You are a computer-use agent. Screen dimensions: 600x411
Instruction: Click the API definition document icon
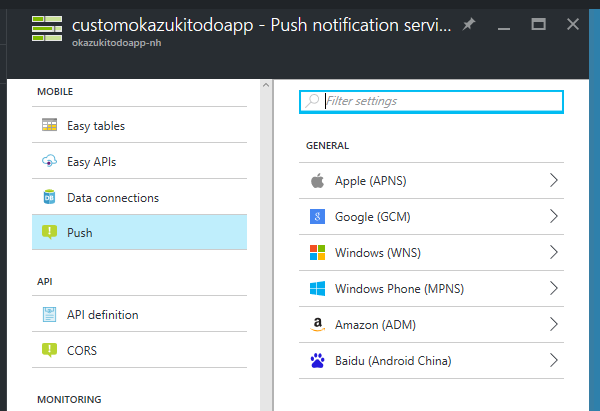click(49, 315)
